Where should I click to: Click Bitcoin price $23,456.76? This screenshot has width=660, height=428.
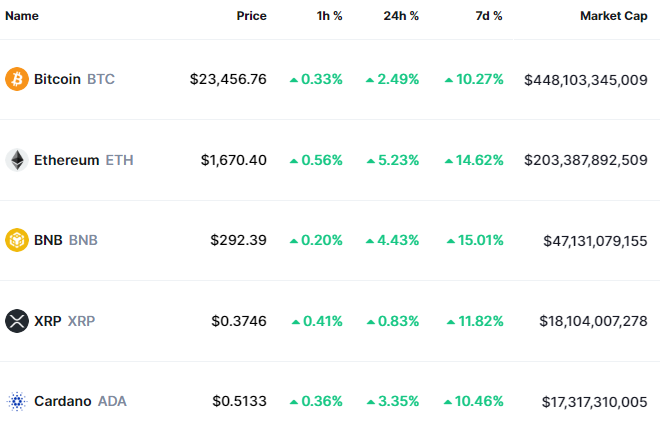coord(228,79)
